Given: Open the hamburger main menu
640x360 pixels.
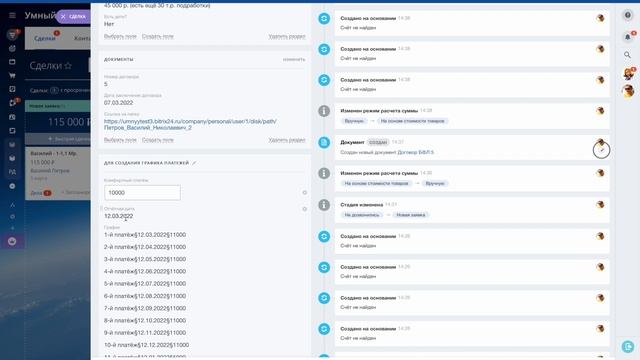Looking at the screenshot, I should (x=12, y=16).
